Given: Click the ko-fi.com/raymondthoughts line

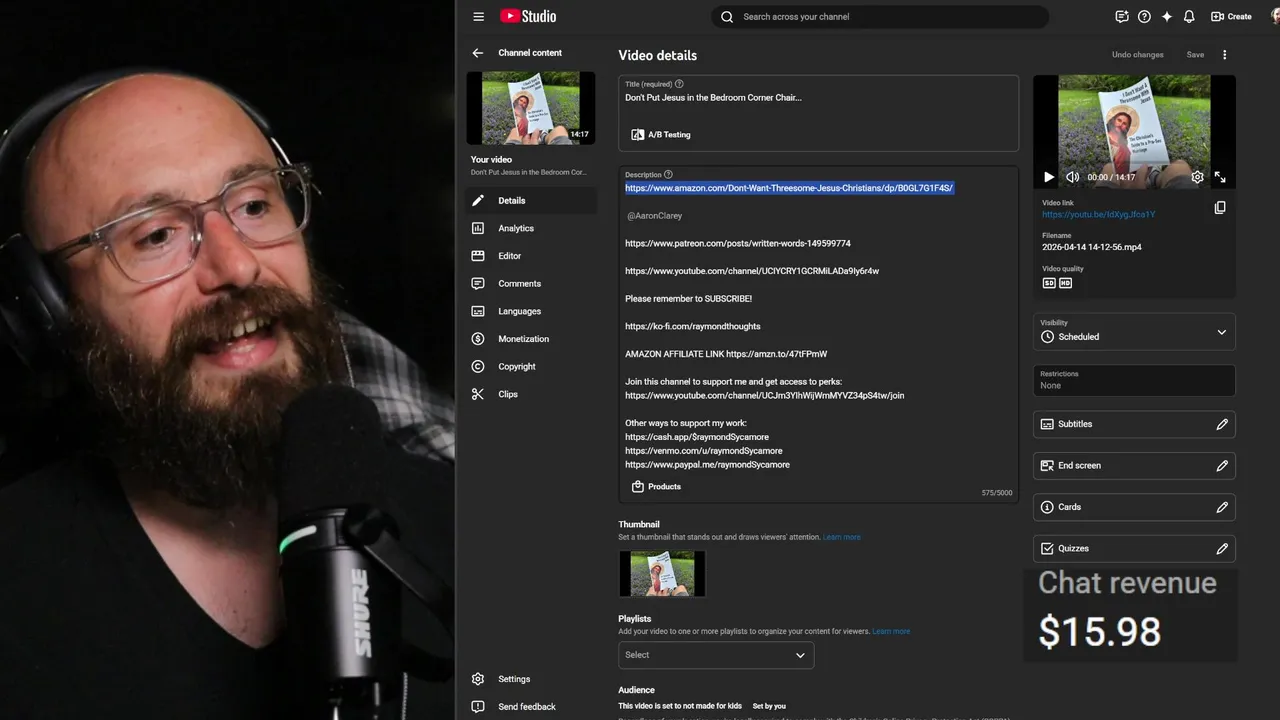Looking at the screenshot, I should 693,327.
